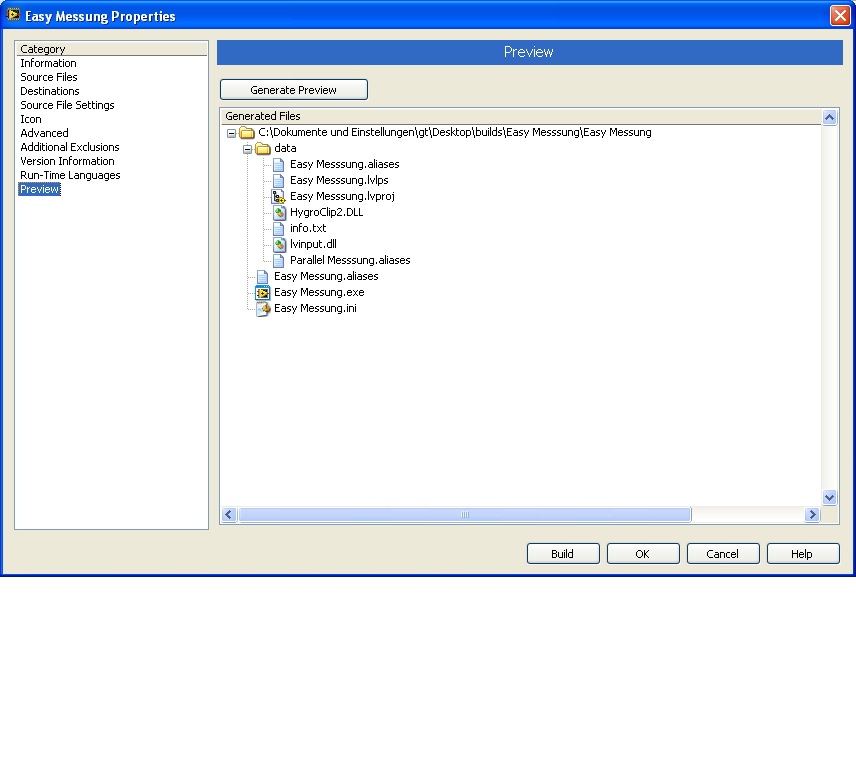Open the Additional Exclusions category

pos(69,147)
